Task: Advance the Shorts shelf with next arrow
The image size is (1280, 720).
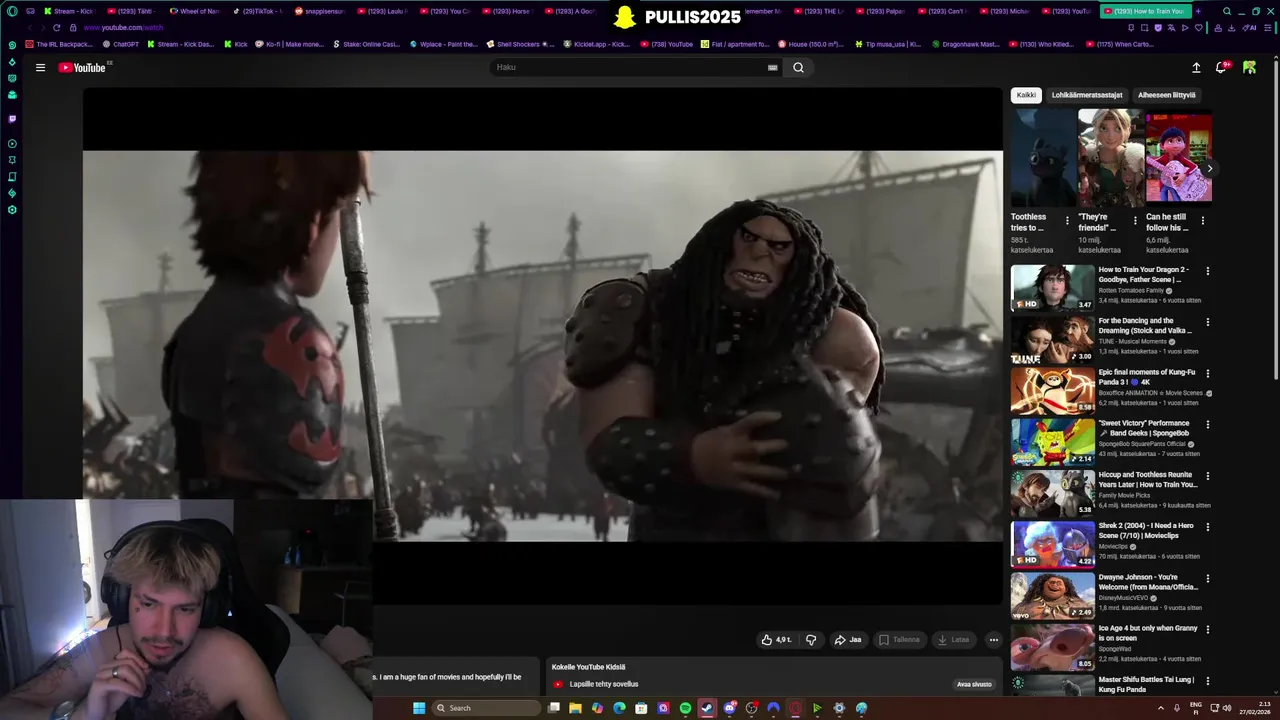Action: 1209,168
